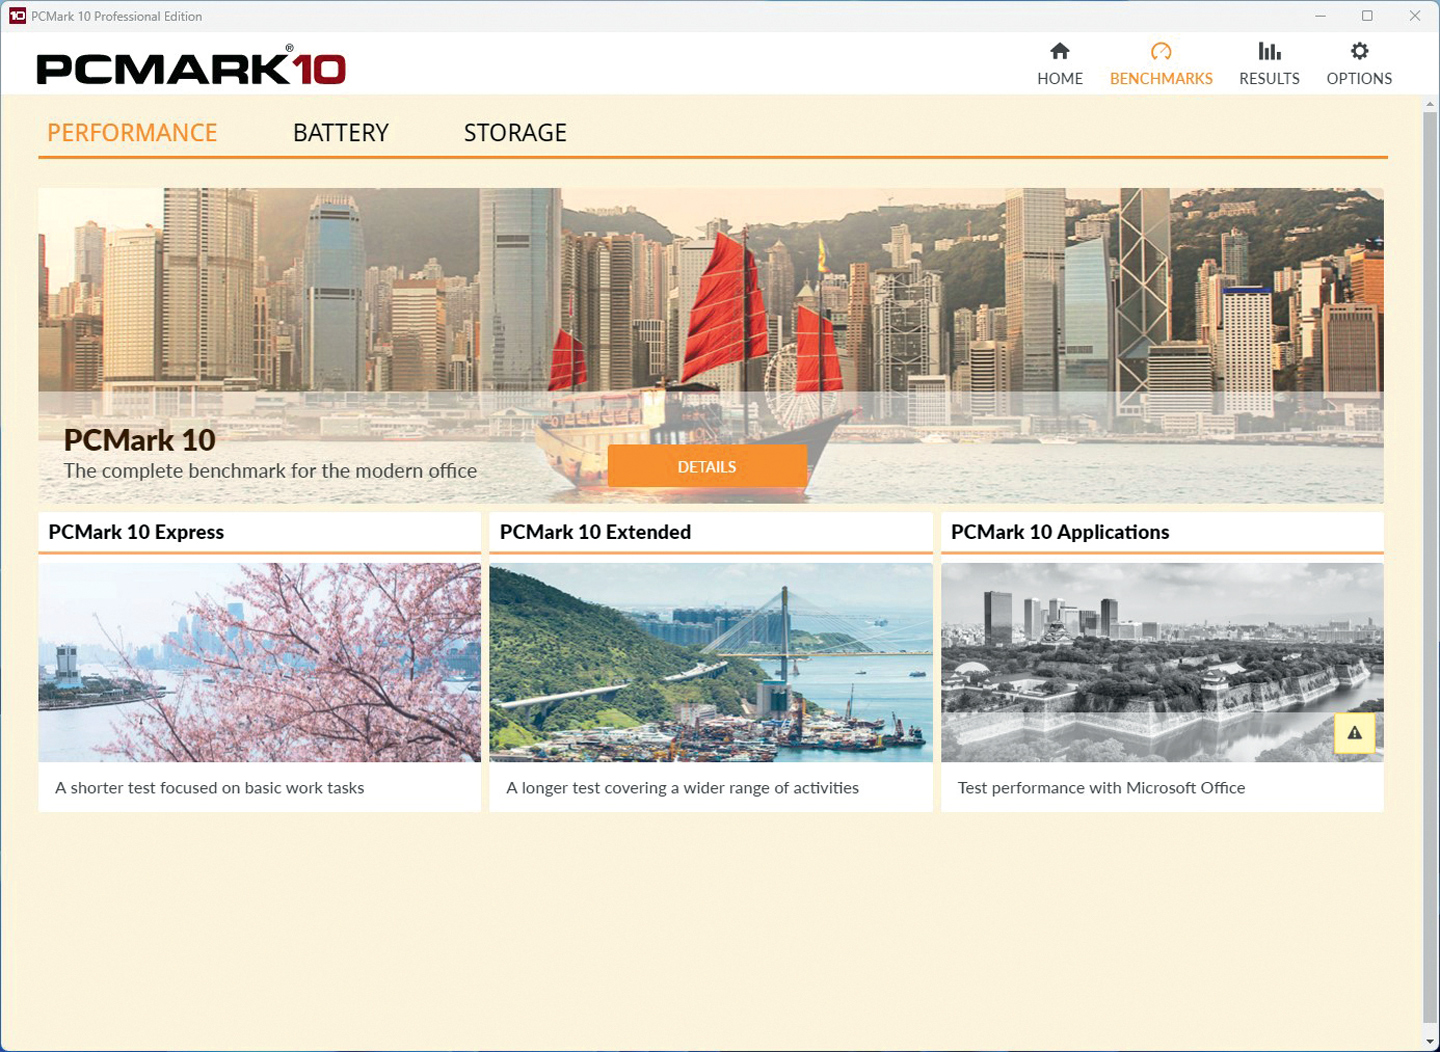
Task: Switch to the Storage tab
Action: pos(515,133)
